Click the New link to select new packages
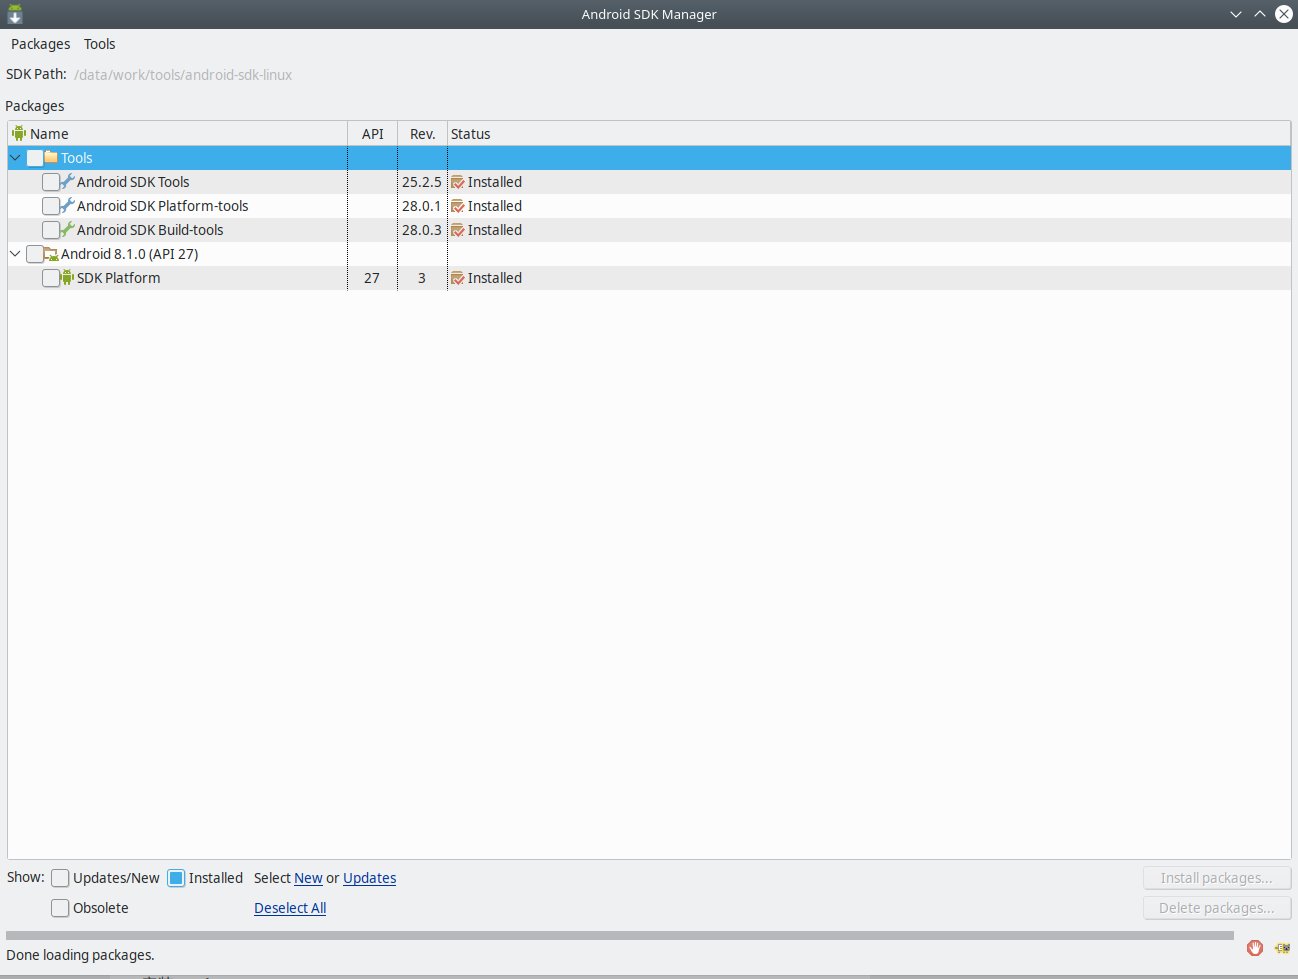This screenshot has height=979, width=1298. tap(308, 878)
